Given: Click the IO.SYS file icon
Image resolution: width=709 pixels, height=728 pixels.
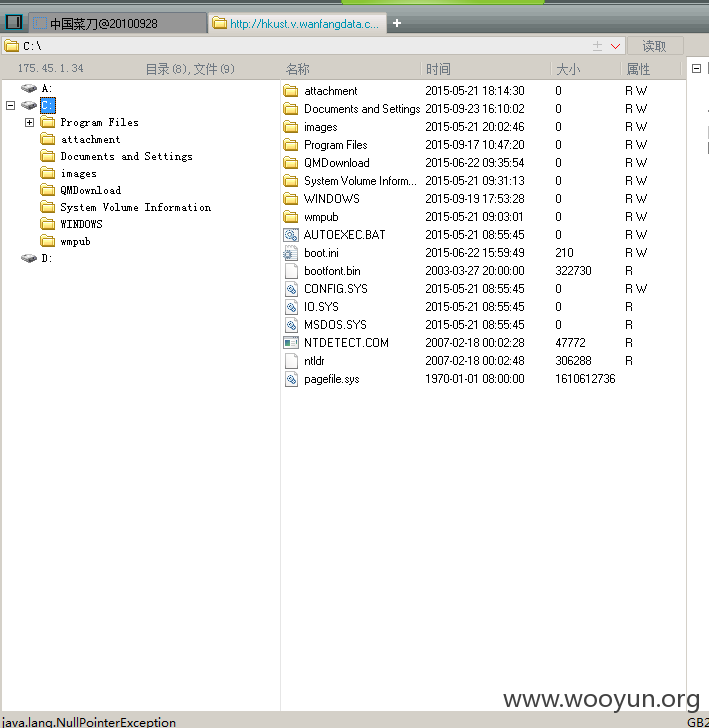Looking at the screenshot, I should click(x=291, y=307).
